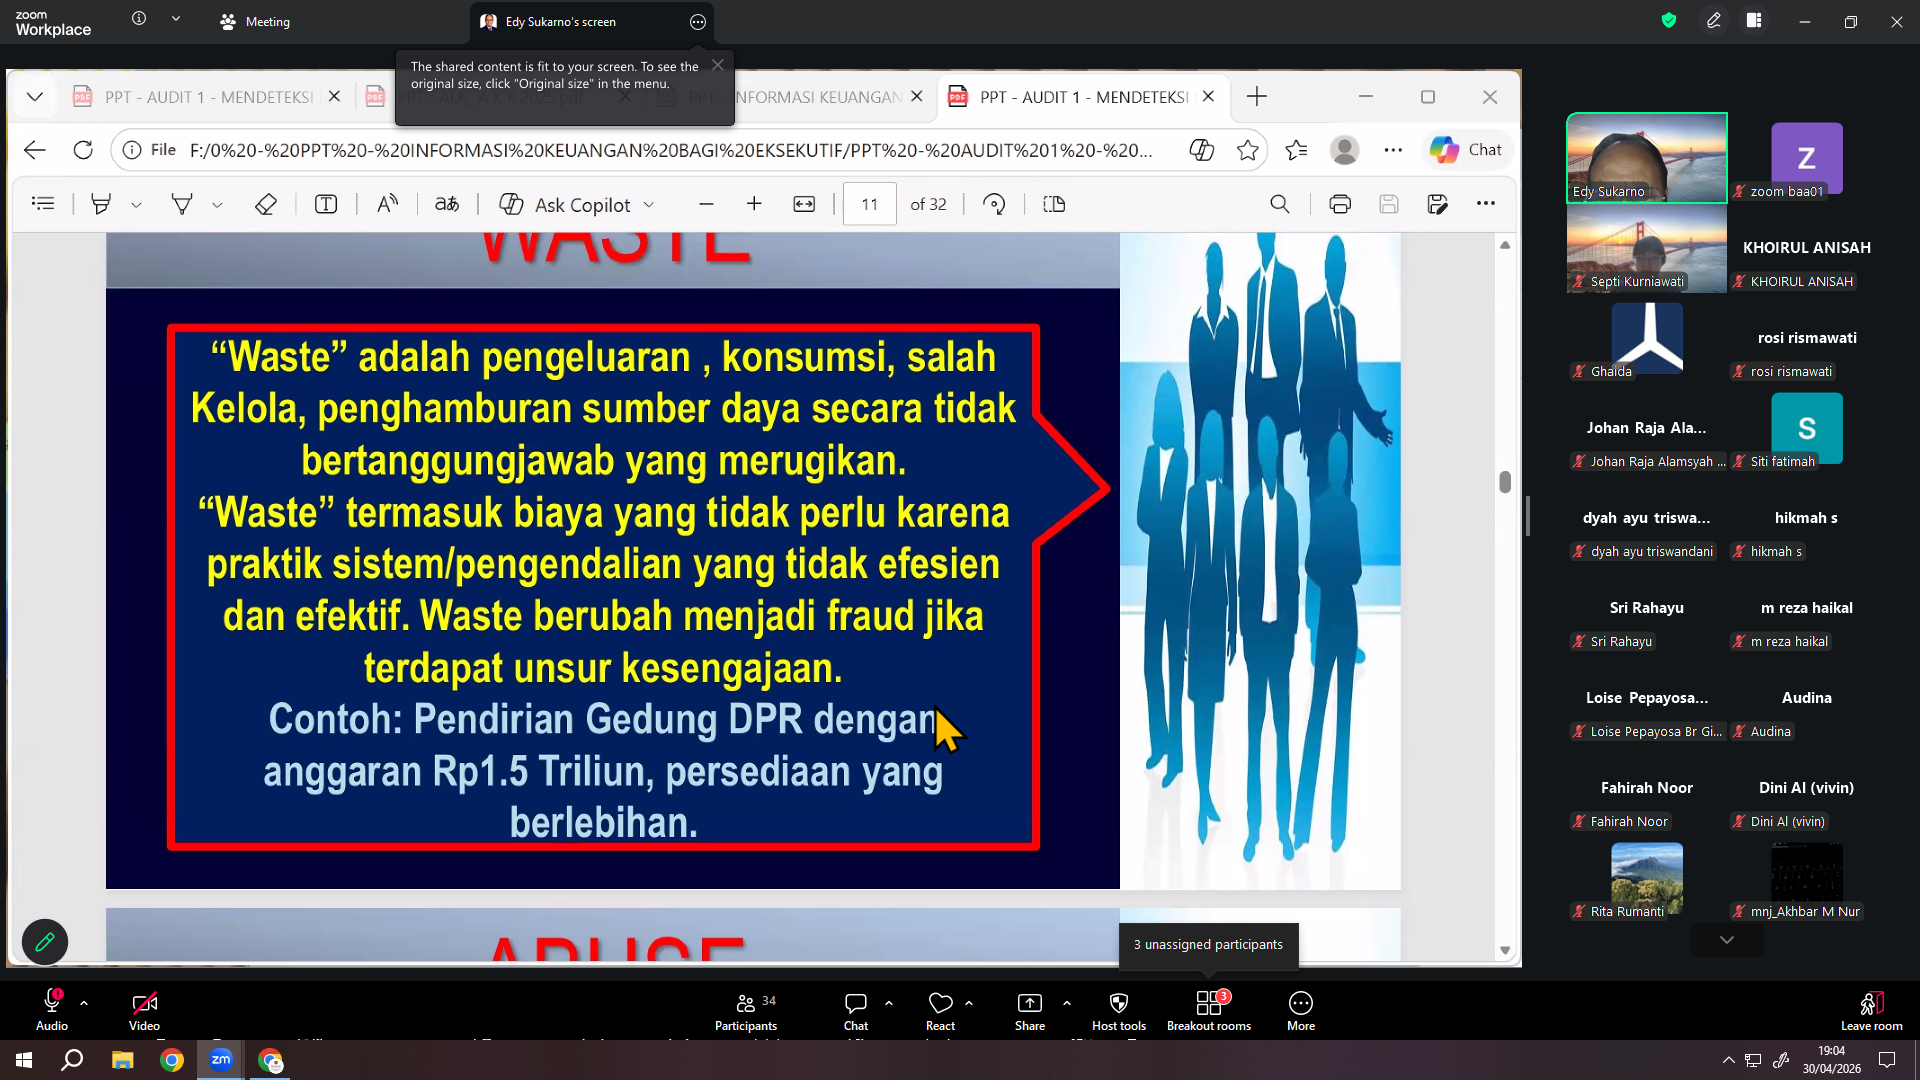
Task: Open Host tools
Action: (1119, 1010)
